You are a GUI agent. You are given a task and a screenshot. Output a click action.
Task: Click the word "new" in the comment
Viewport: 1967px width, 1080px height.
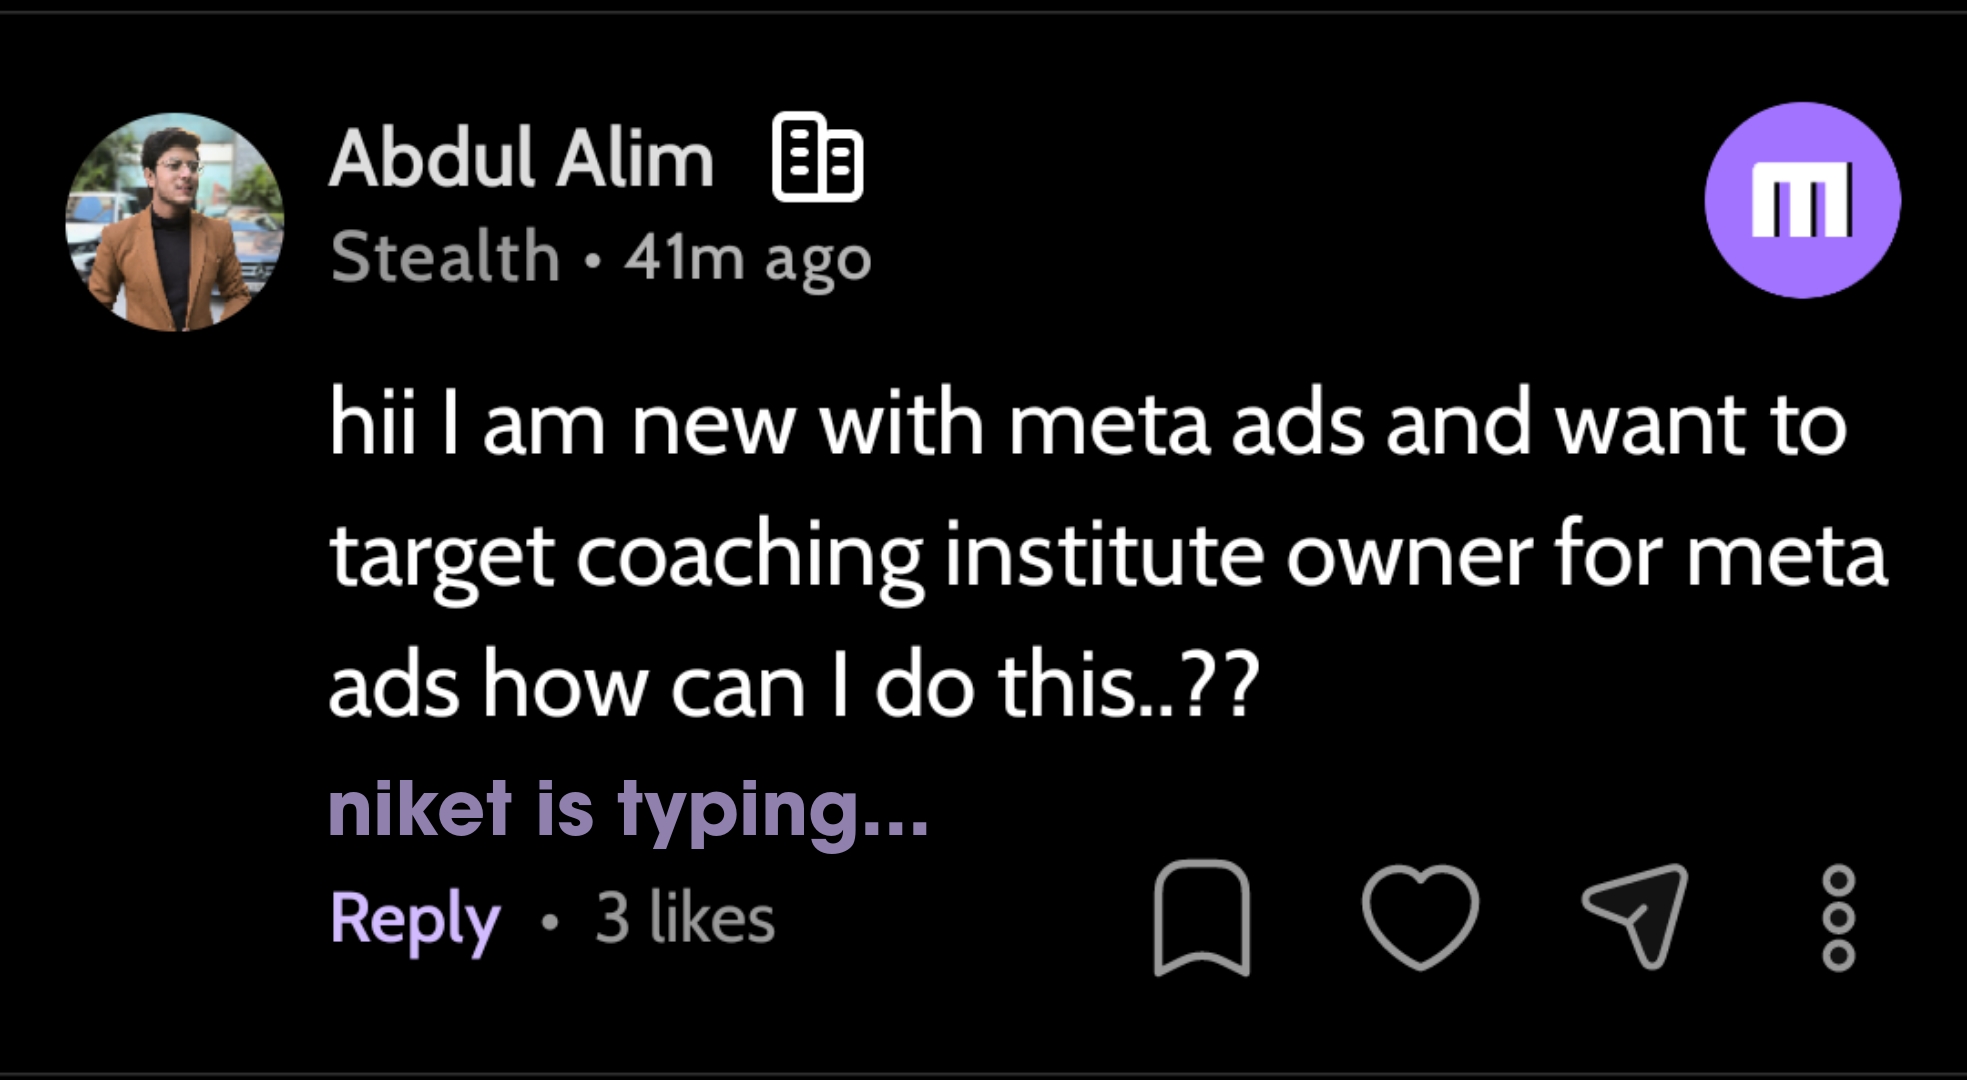712,427
